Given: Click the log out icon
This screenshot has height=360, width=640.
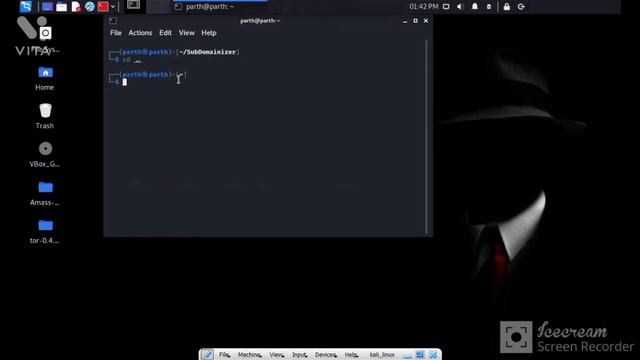Looking at the screenshot, I should click(521, 7).
